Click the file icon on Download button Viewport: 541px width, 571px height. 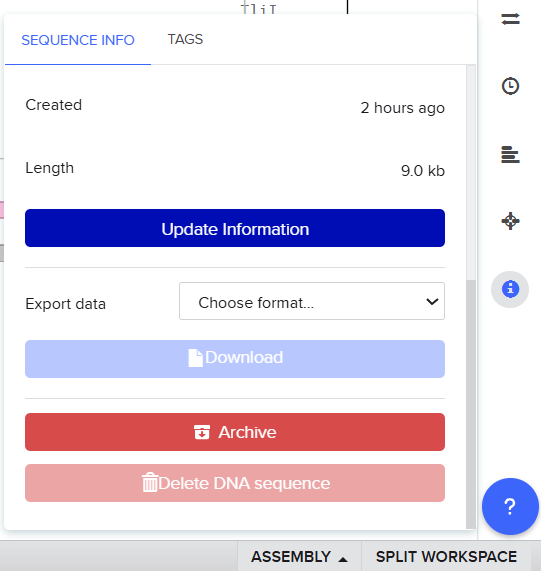[x=196, y=358]
